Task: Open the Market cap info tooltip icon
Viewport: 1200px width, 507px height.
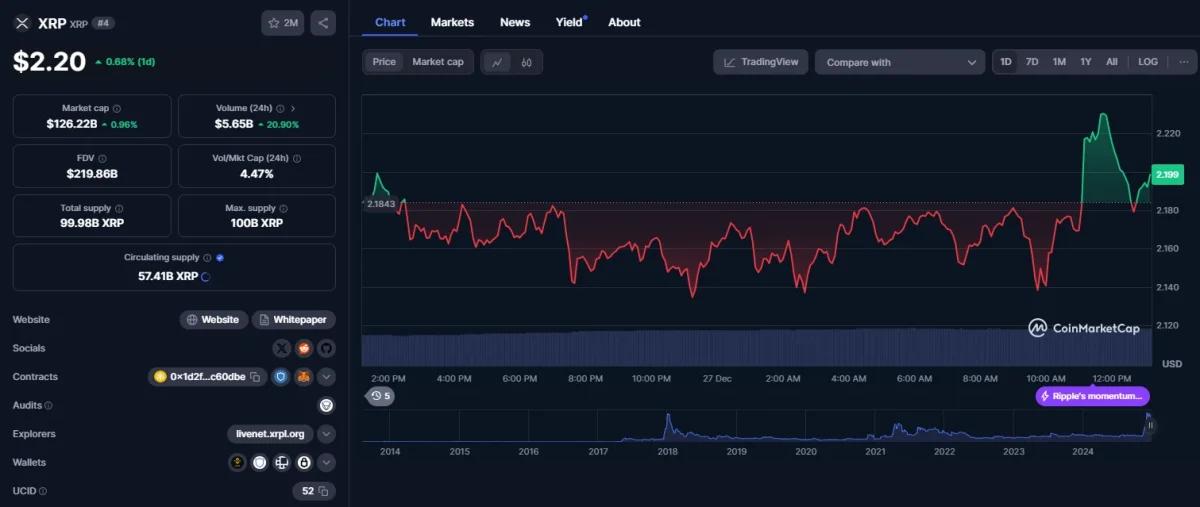Action: coord(117,108)
